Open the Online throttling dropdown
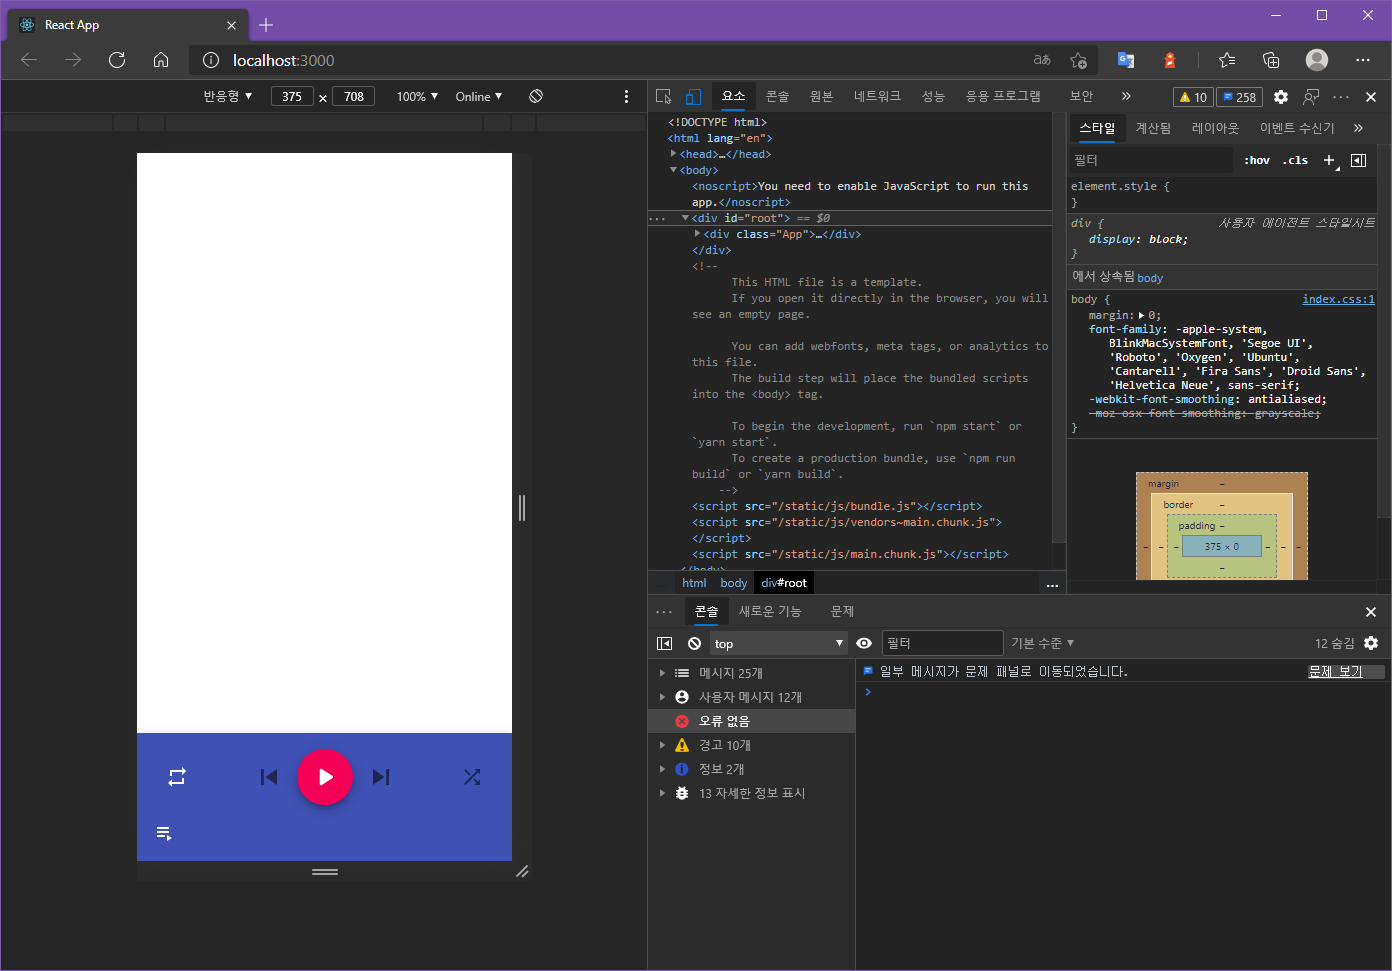The height and width of the screenshot is (971, 1392). (x=479, y=96)
